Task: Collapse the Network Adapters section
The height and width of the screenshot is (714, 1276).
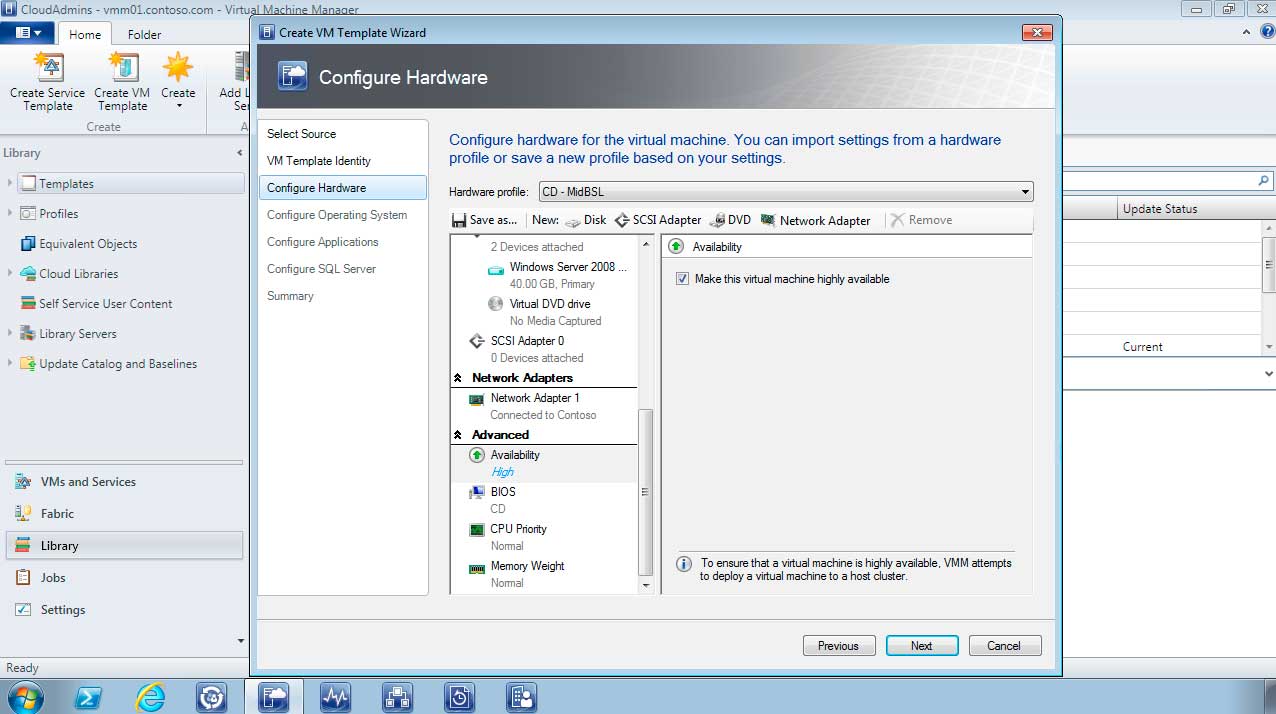Action: click(x=458, y=378)
